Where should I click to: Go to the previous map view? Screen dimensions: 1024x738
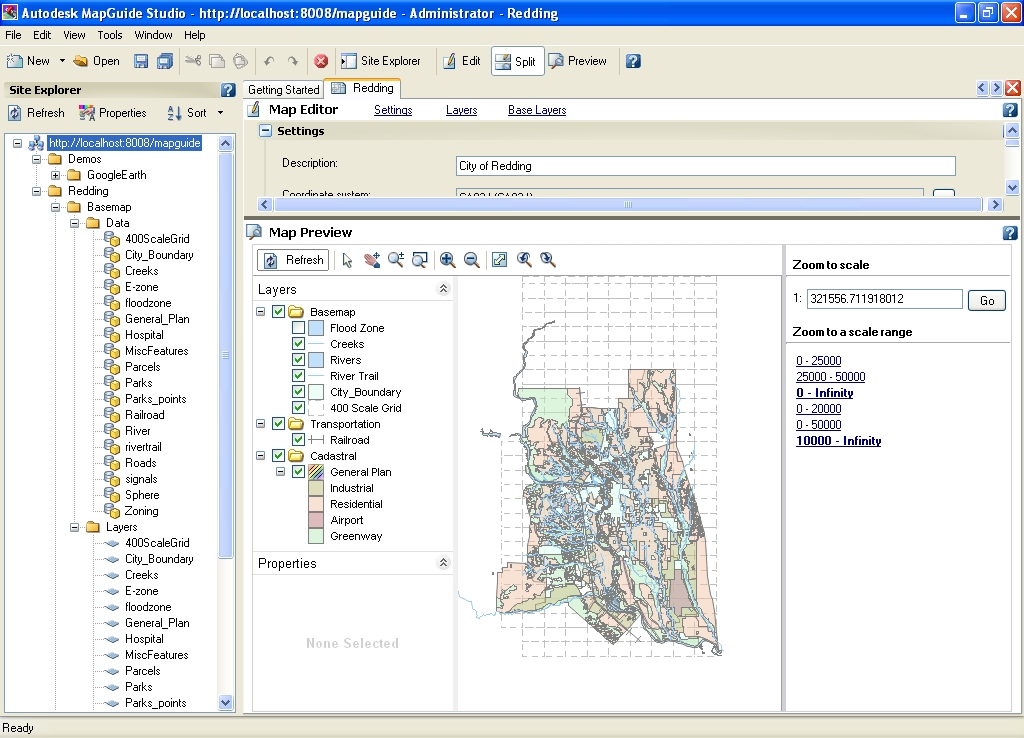tap(524, 260)
